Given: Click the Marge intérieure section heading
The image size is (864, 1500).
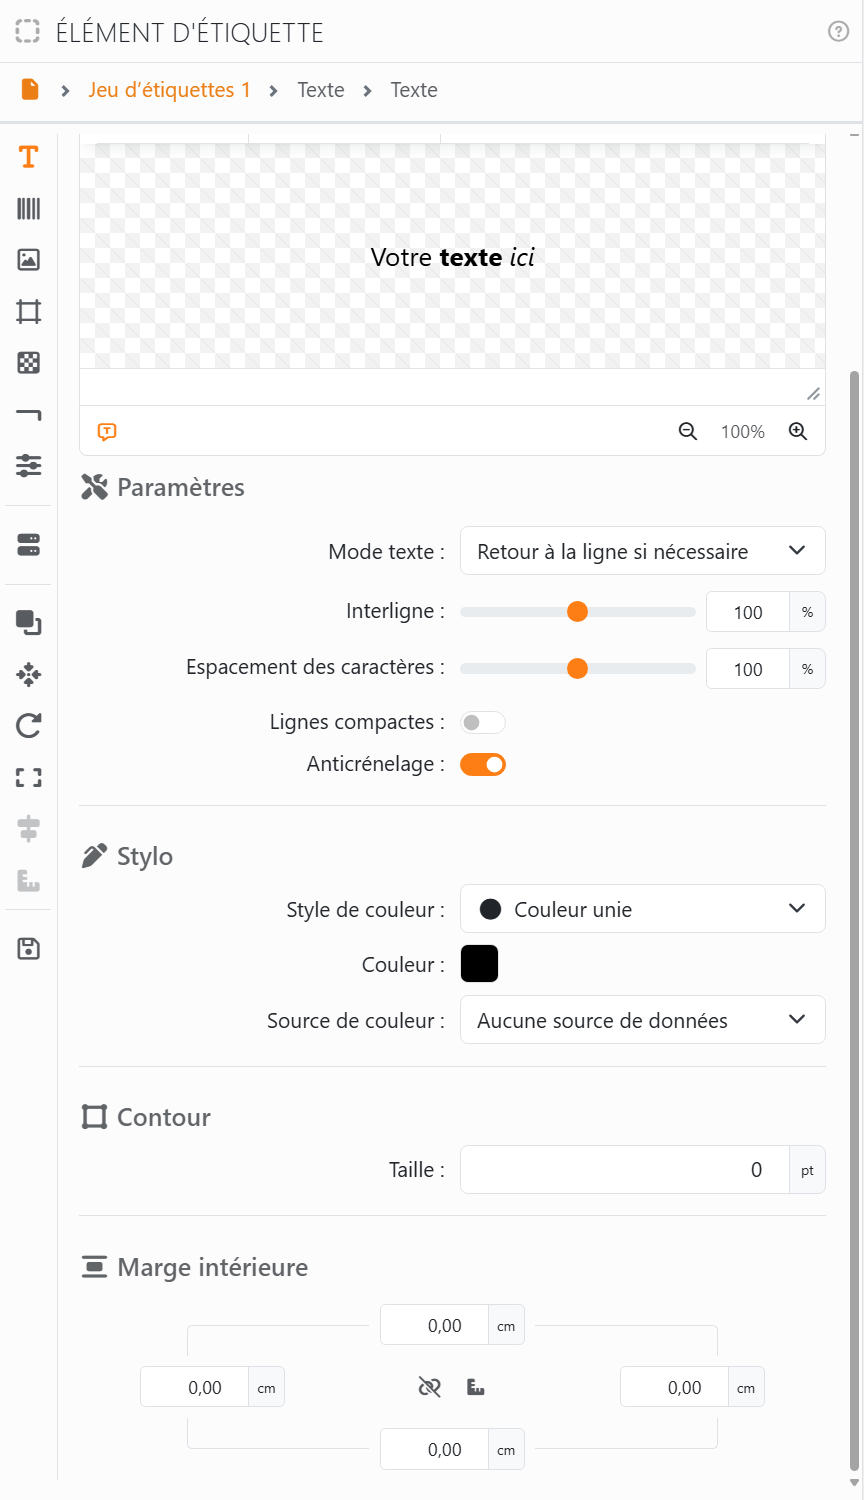Looking at the screenshot, I should tap(213, 1267).
